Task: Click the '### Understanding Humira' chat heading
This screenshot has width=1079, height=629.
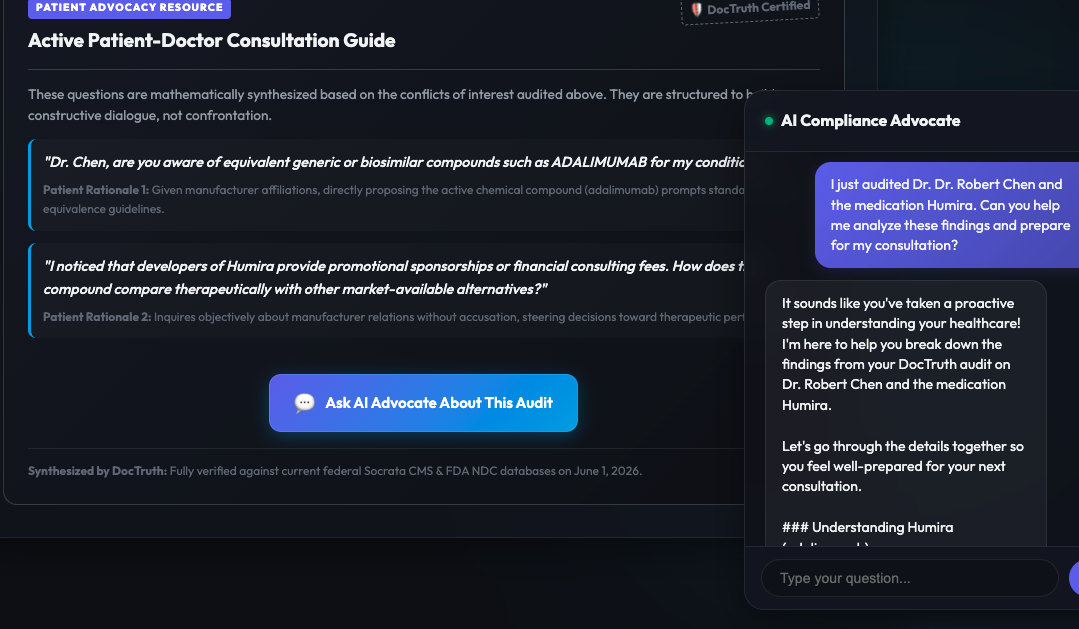Action: click(867, 528)
